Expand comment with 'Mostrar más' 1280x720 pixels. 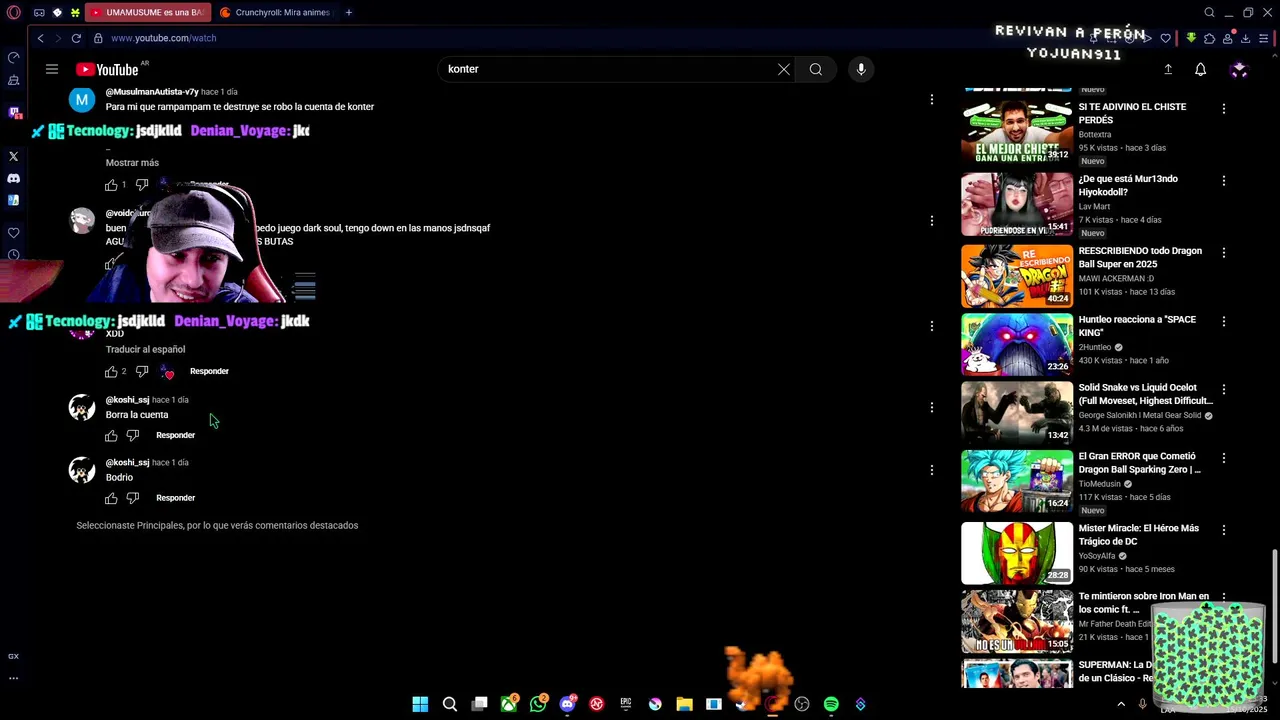click(132, 163)
